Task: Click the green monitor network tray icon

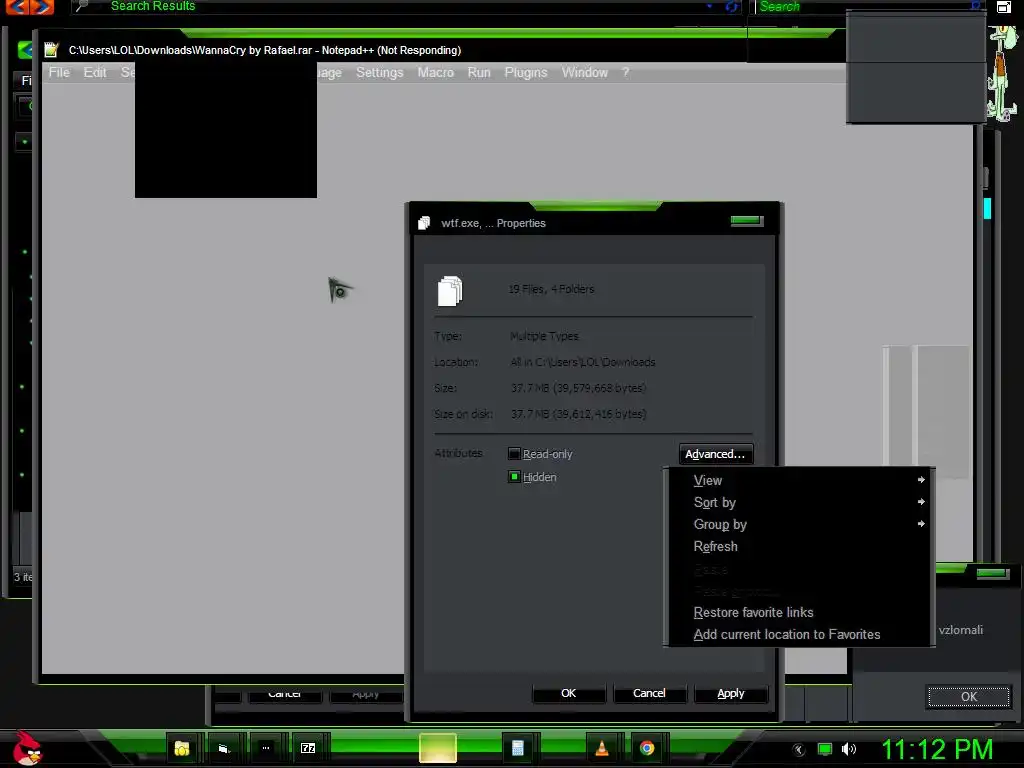Action: click(x=825, y=749)
